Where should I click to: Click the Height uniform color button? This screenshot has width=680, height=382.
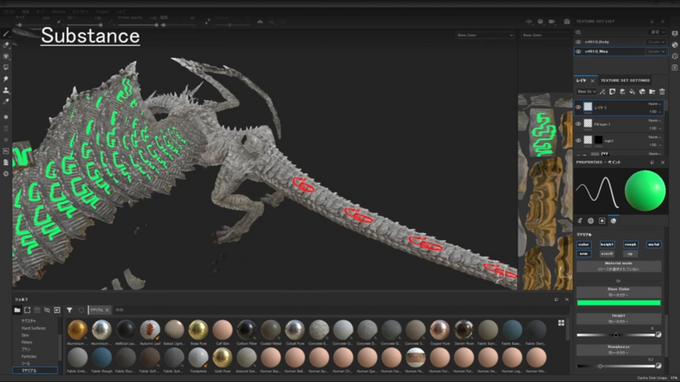618,319
